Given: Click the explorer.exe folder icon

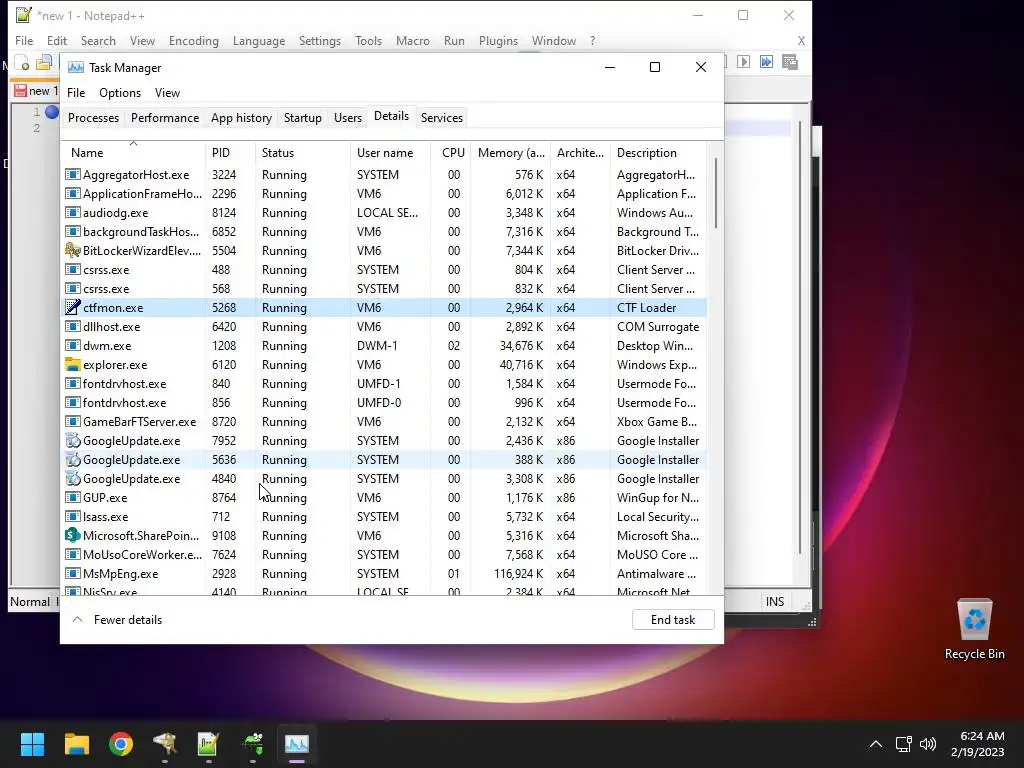Looking at the screenshot, I should click(72, 364).
